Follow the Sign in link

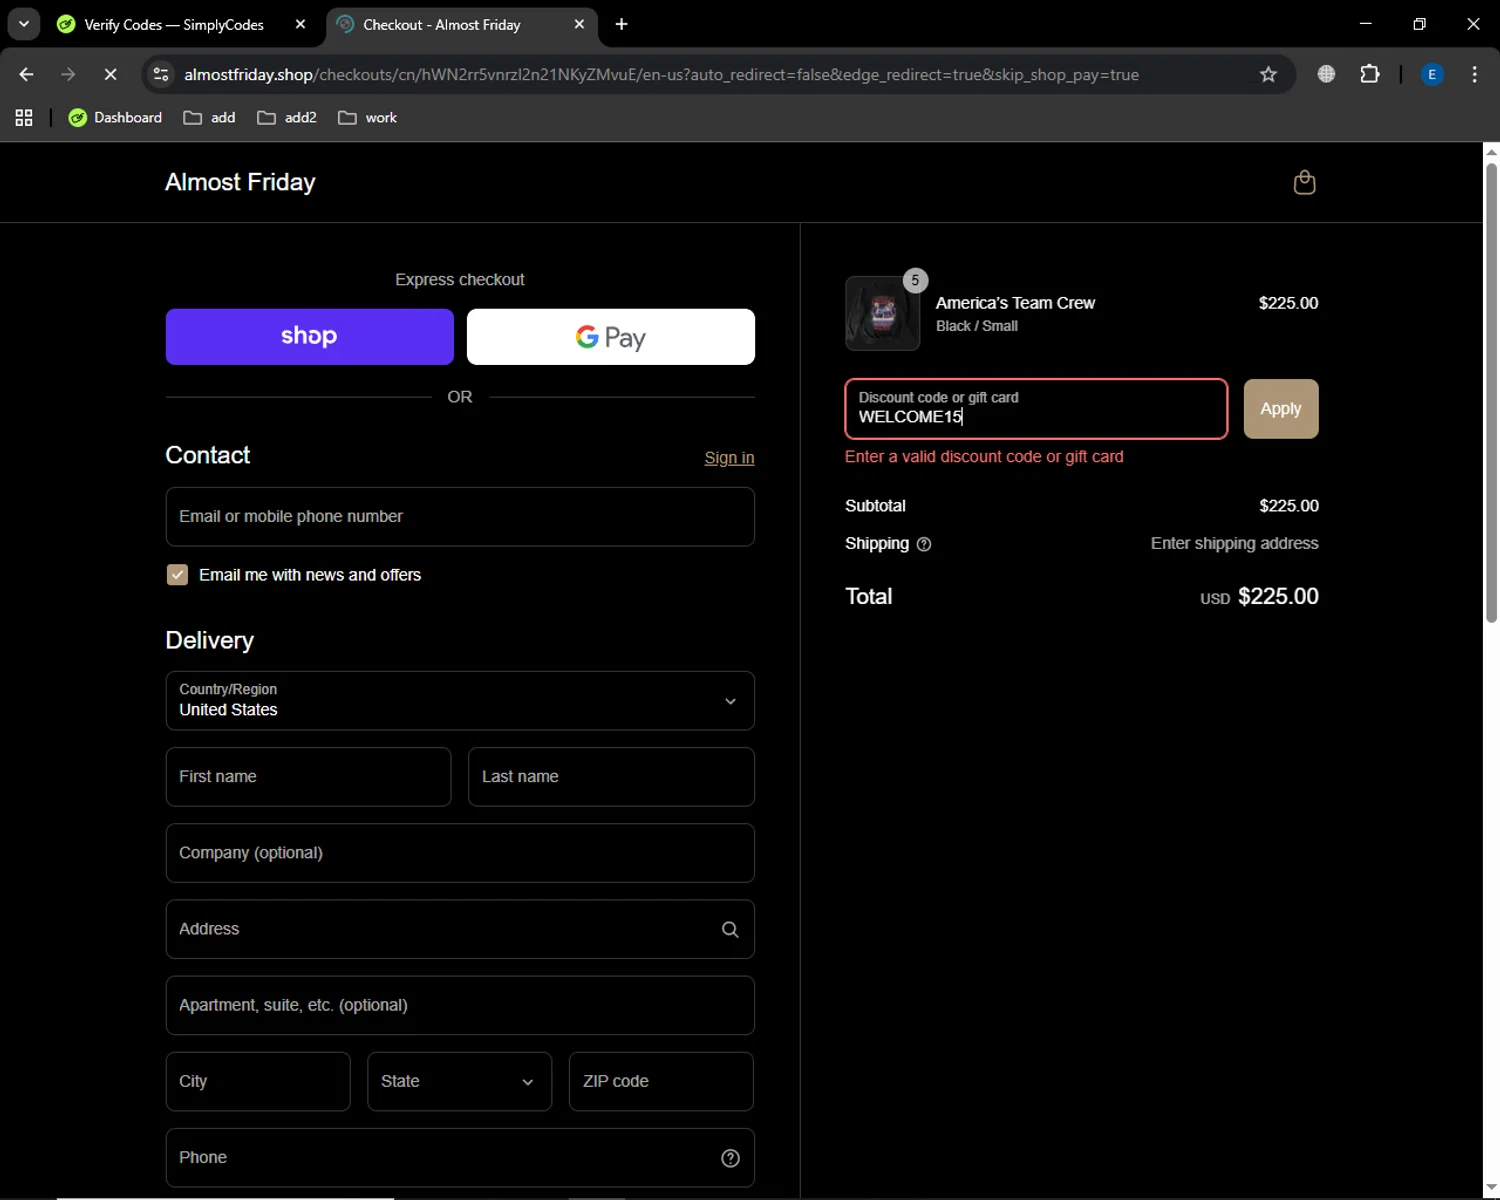click(x=729, y=458)
